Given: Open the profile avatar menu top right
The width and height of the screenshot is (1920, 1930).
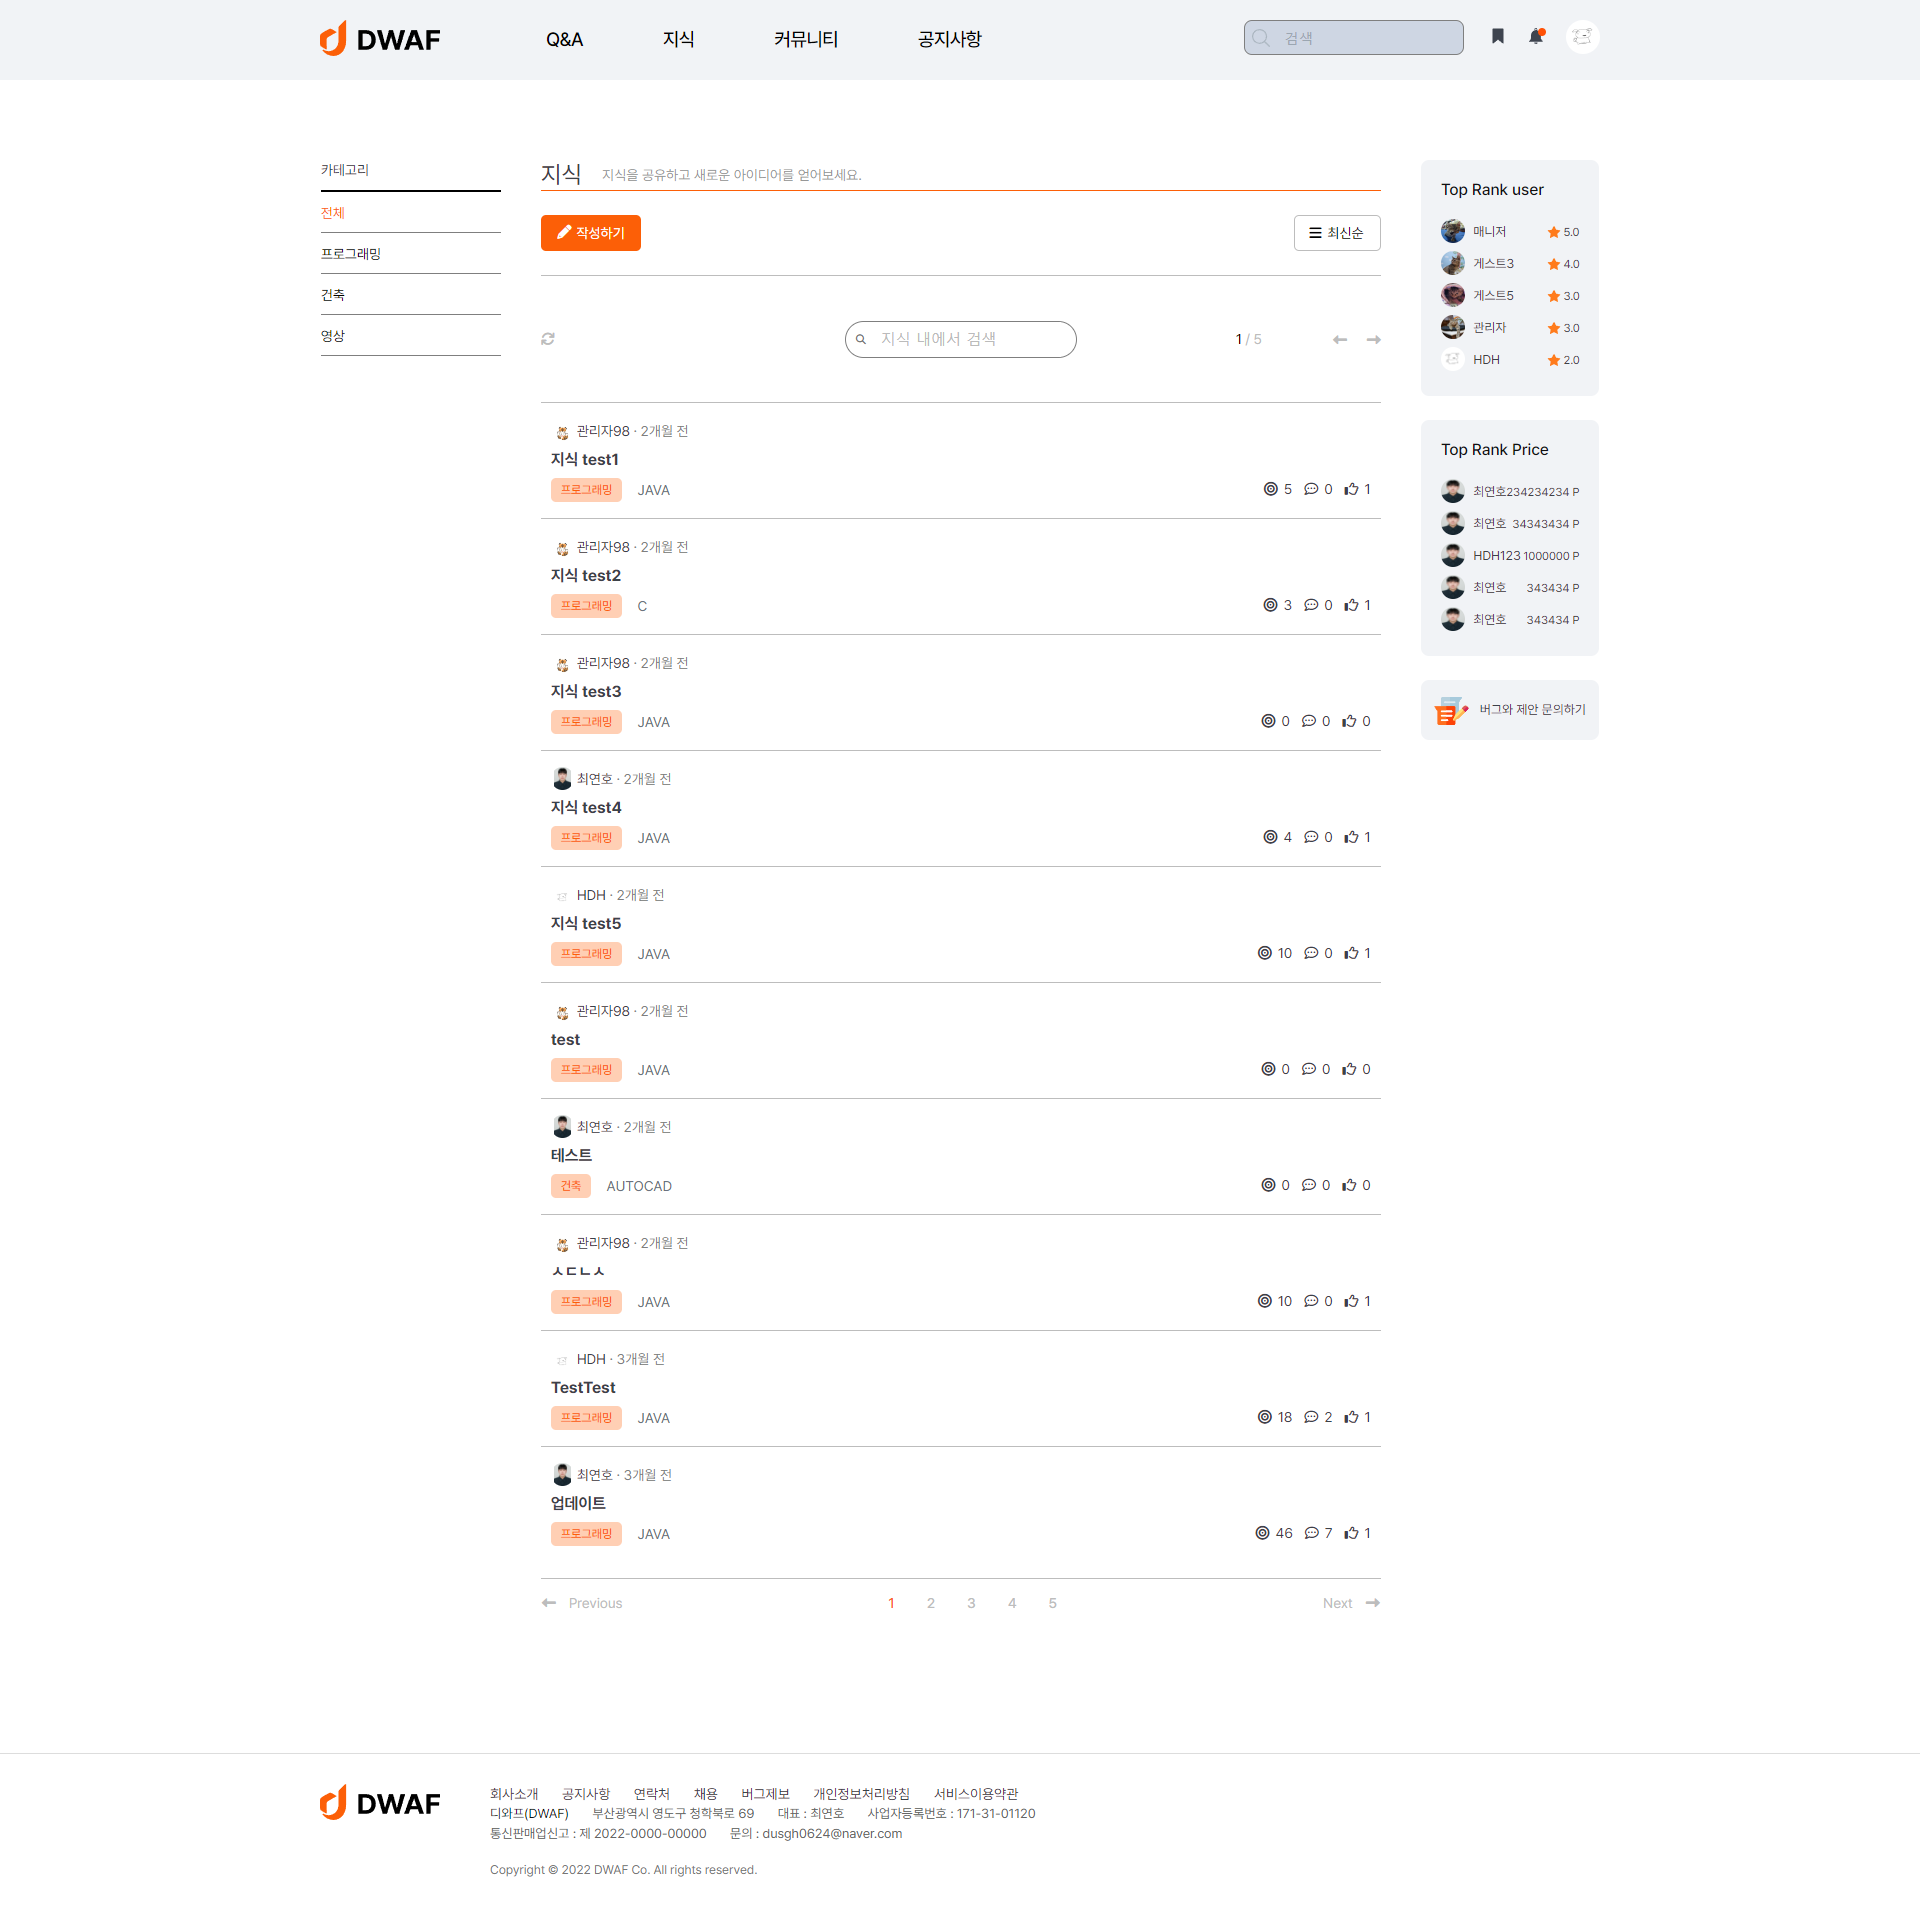Looking at the screenshot, I should pos(1582,36).
